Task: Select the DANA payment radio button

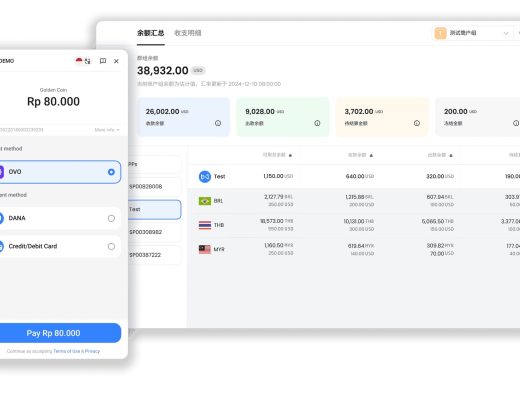Action: click(111, 218)
